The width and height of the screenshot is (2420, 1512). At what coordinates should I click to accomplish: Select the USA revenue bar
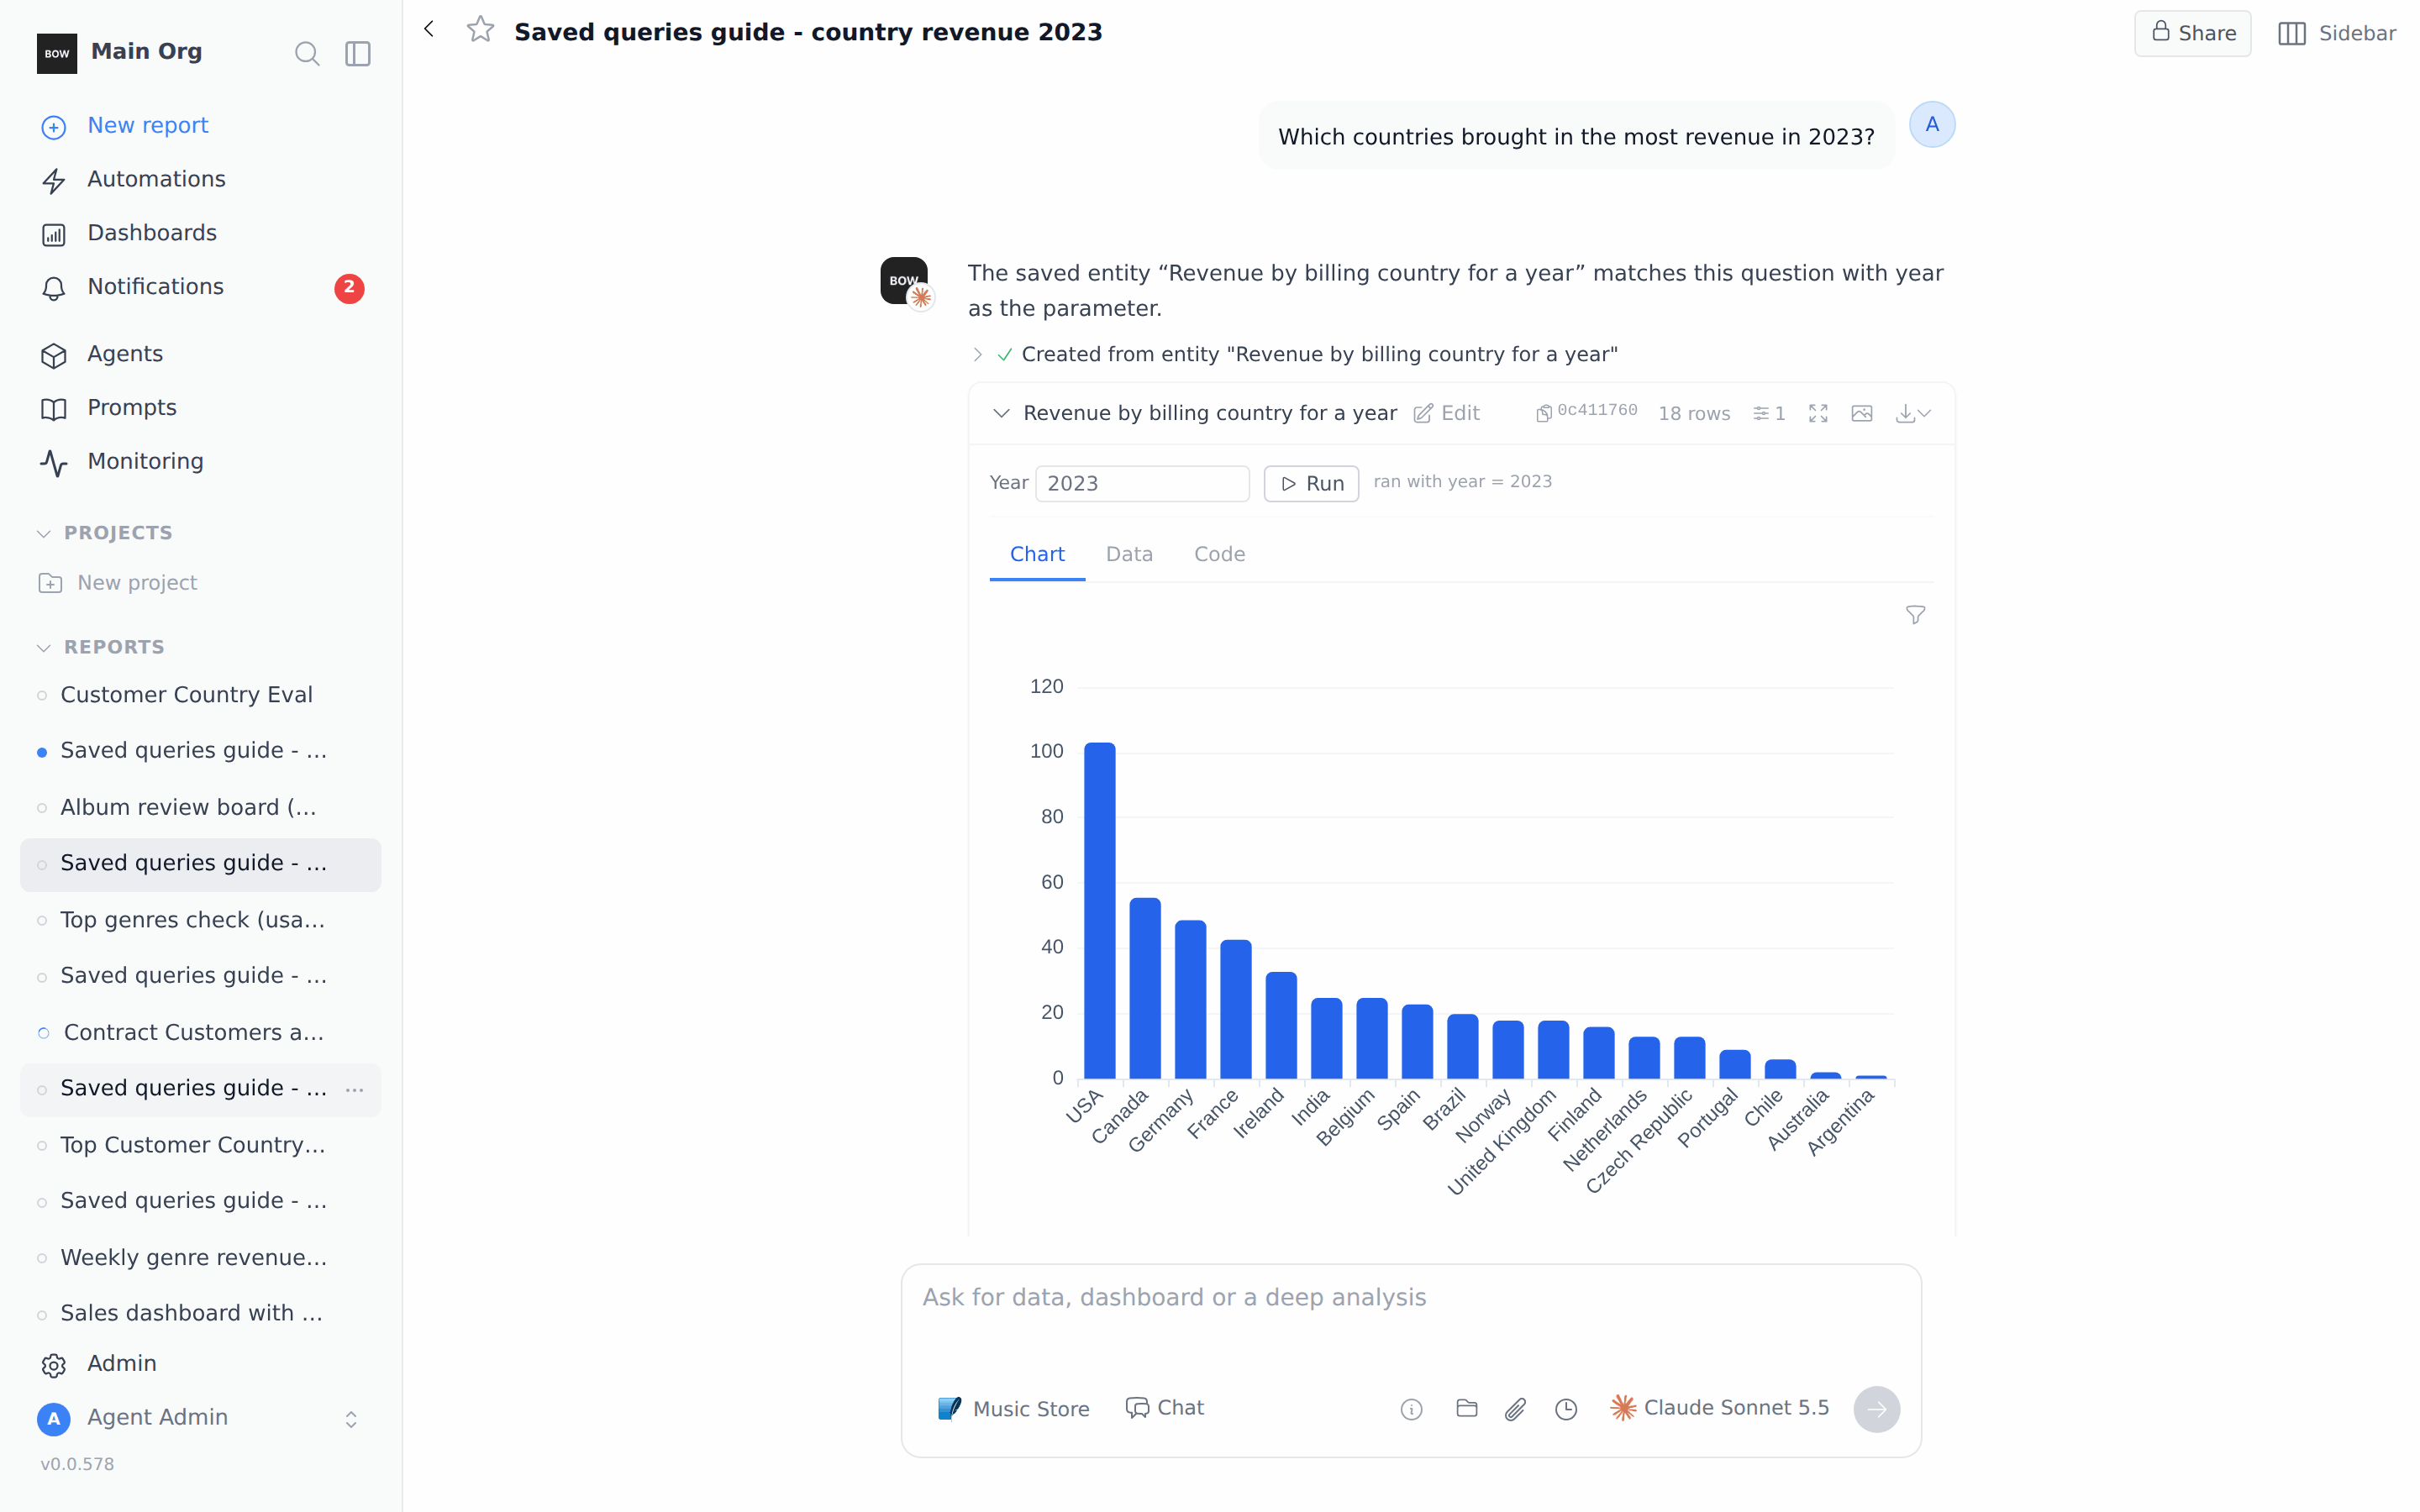(x=1099, y=910)
